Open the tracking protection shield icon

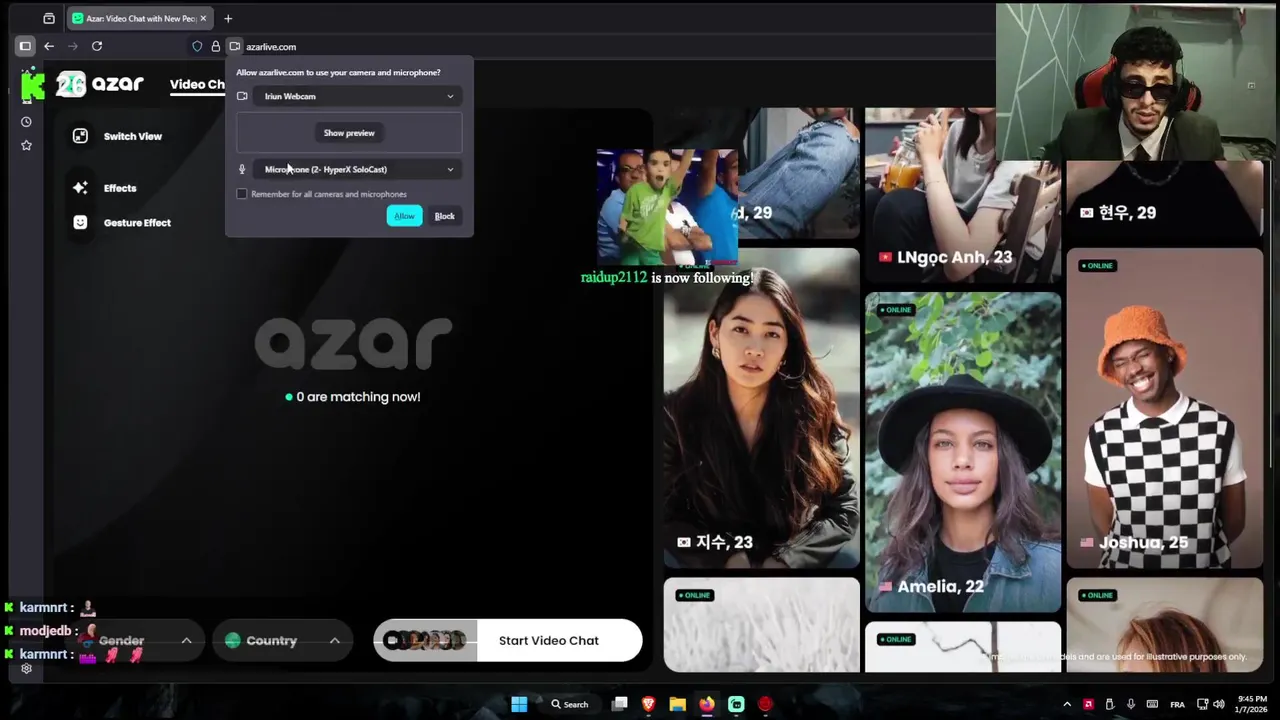(x=197, y=46)
